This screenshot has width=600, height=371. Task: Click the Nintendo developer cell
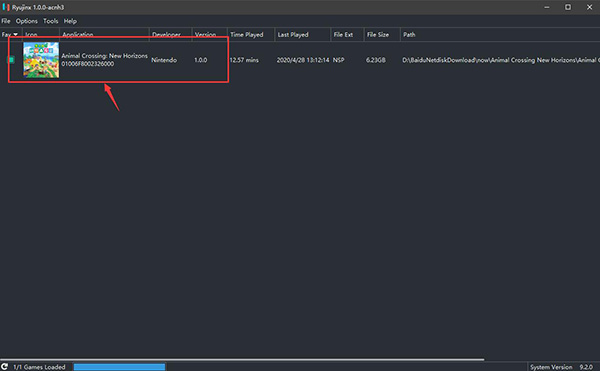[x=164, y=60]
